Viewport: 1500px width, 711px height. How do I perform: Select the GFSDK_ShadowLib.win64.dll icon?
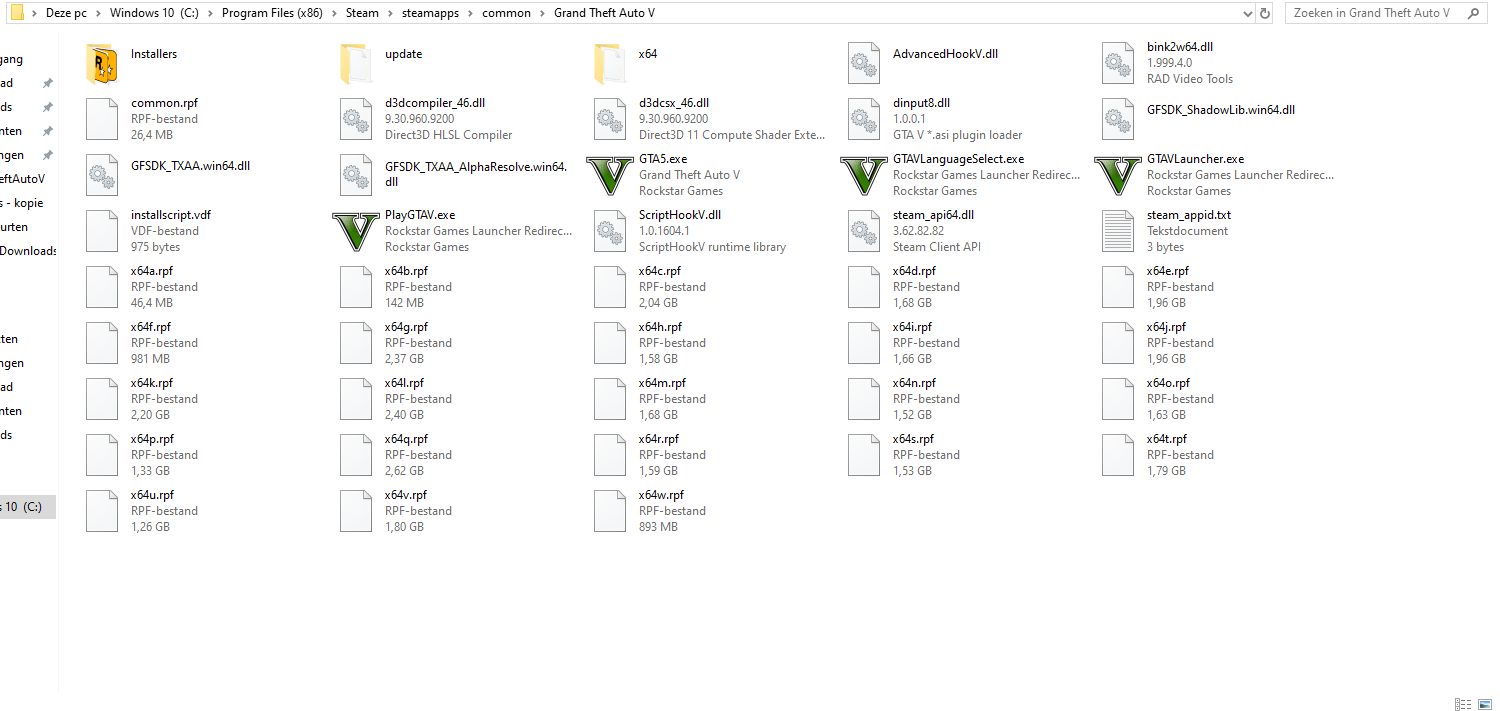pyautogui.click(x=1118, y=119)
